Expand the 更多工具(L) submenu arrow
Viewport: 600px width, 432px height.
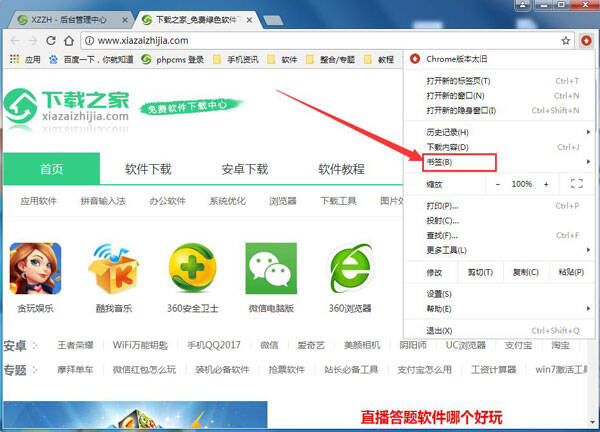coord(588,250)
